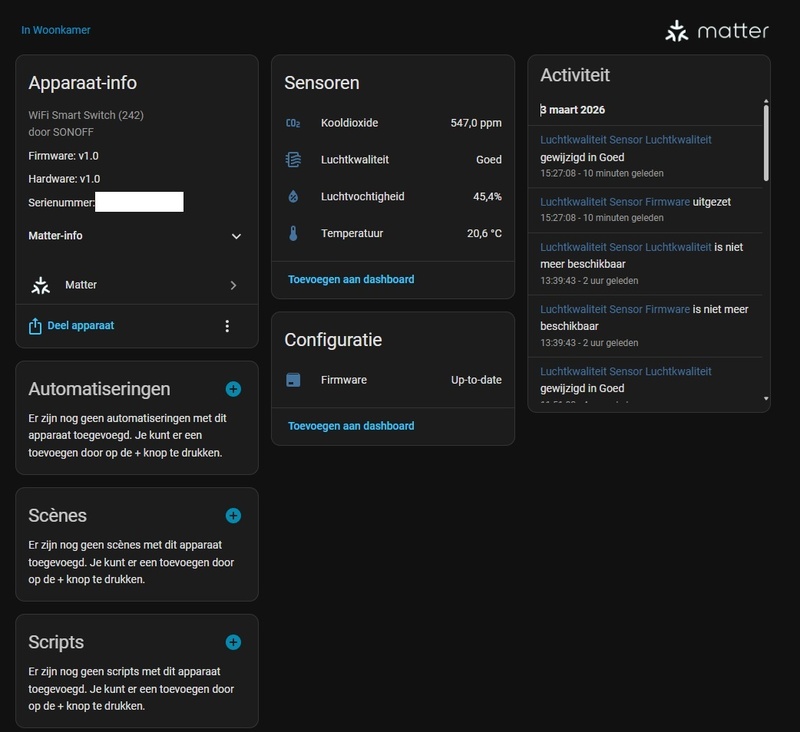Click Toevoegen aan dashboard under Configuratie
The height and width of the screenshot is (732, 800).
tap(350, 425)
